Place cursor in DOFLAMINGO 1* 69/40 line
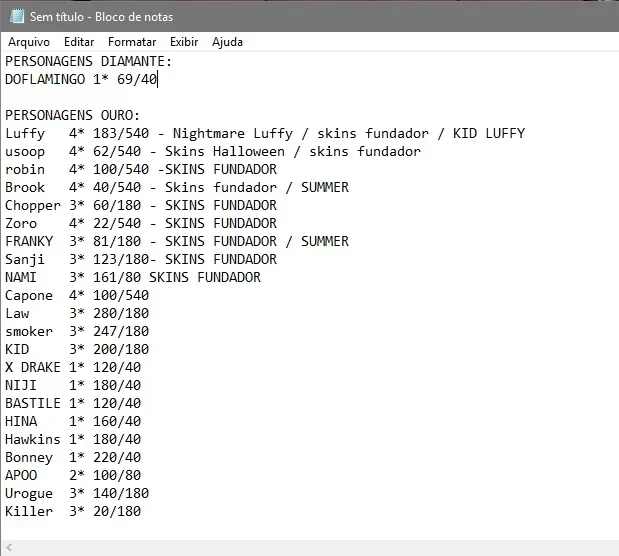Screen dimensions: 619x556 coord(81,79)
